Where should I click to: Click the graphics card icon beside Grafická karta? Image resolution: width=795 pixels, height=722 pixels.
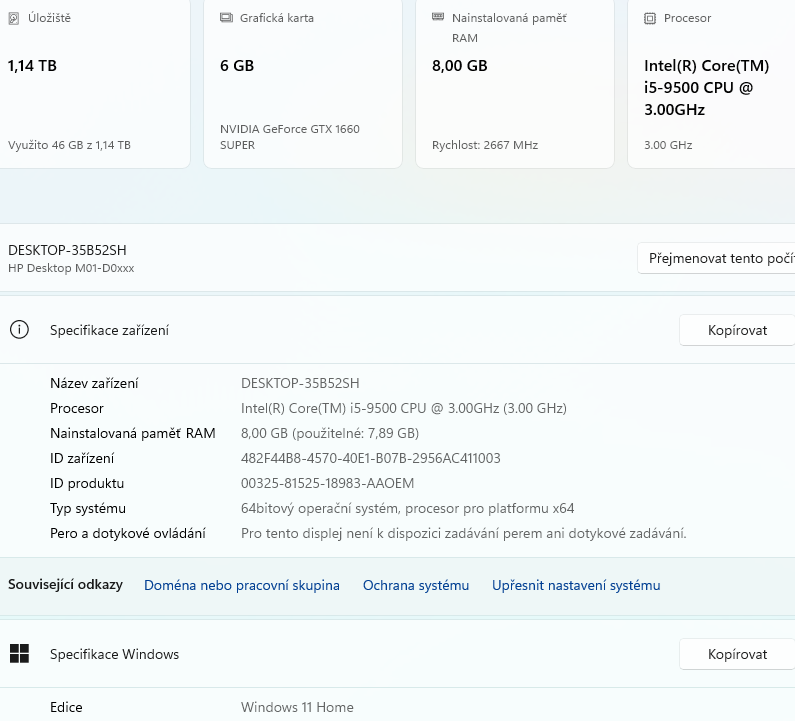(x=226, y=18)
